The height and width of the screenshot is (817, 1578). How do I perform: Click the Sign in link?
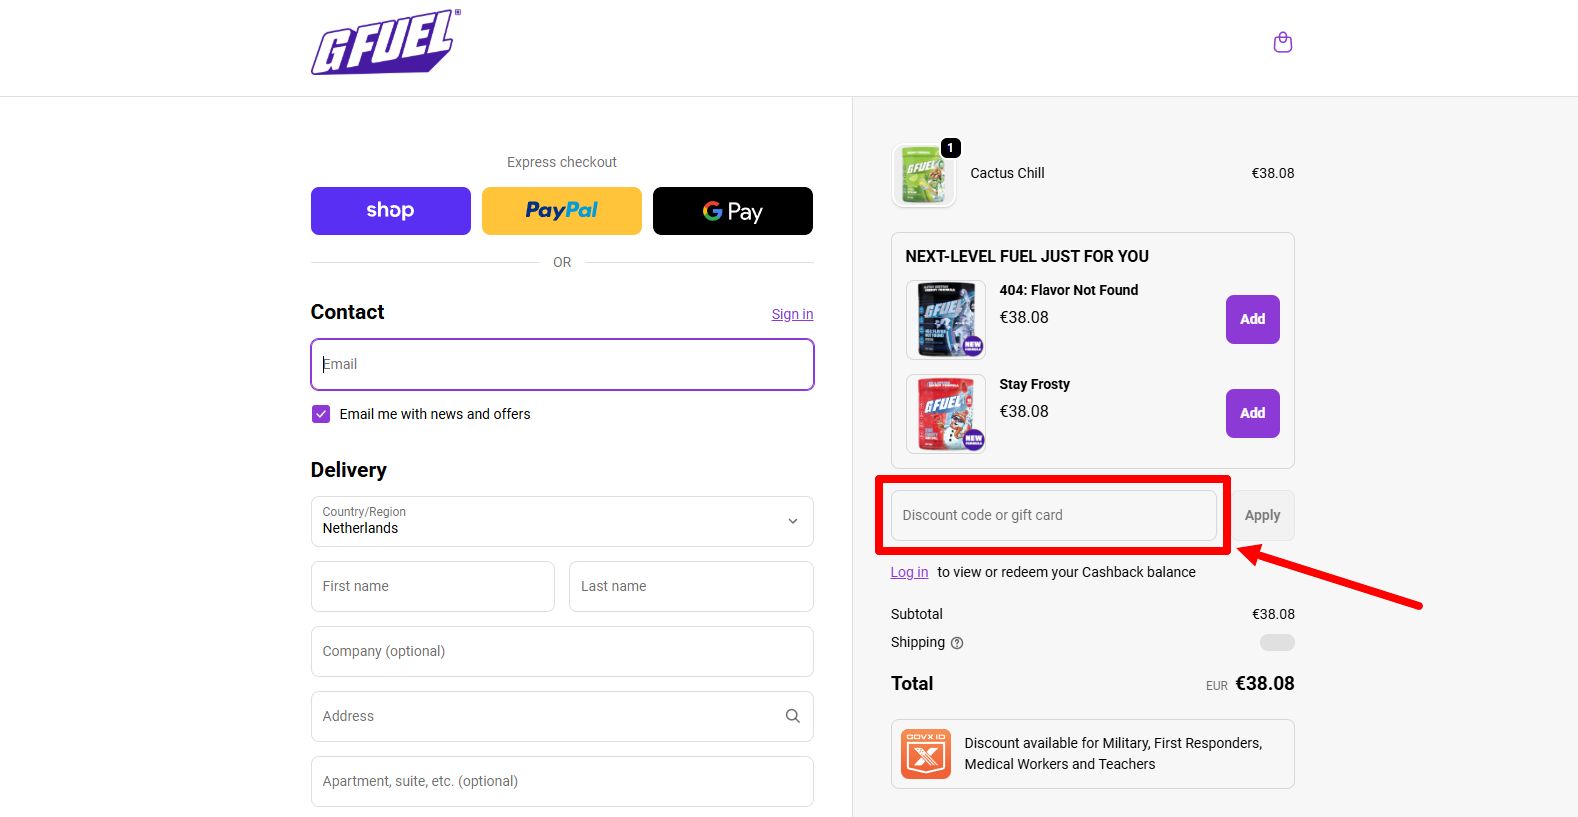tap(792, 314)
